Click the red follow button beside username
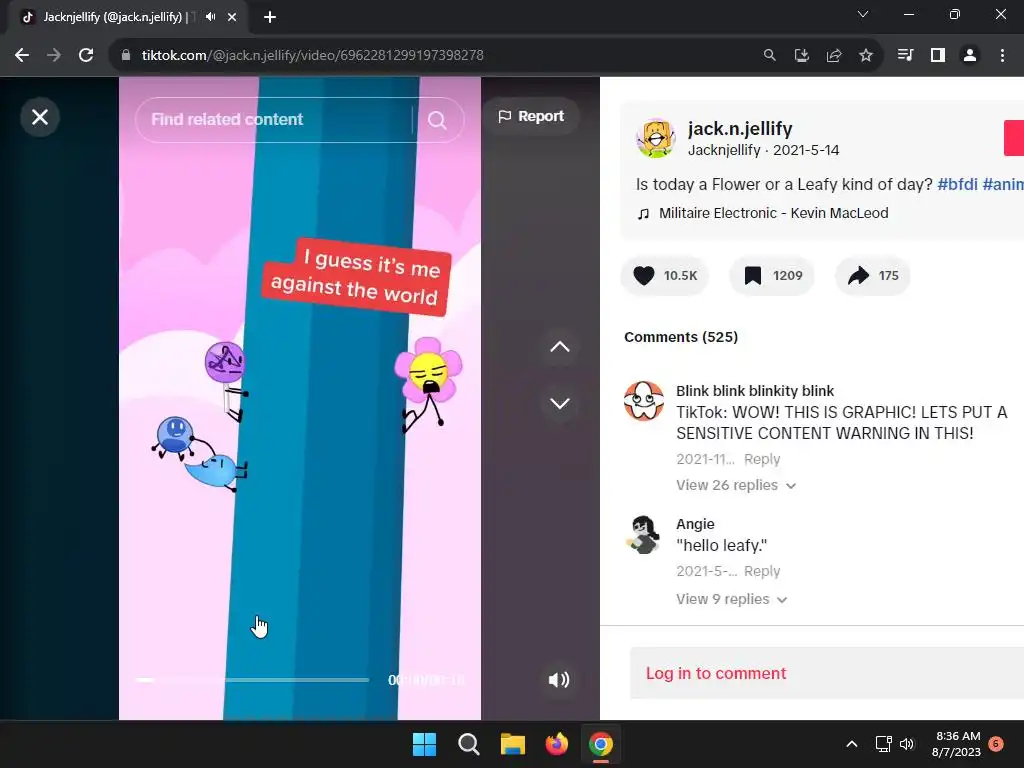Screen dimensions: 1024x768 [x=1014, y=138]
